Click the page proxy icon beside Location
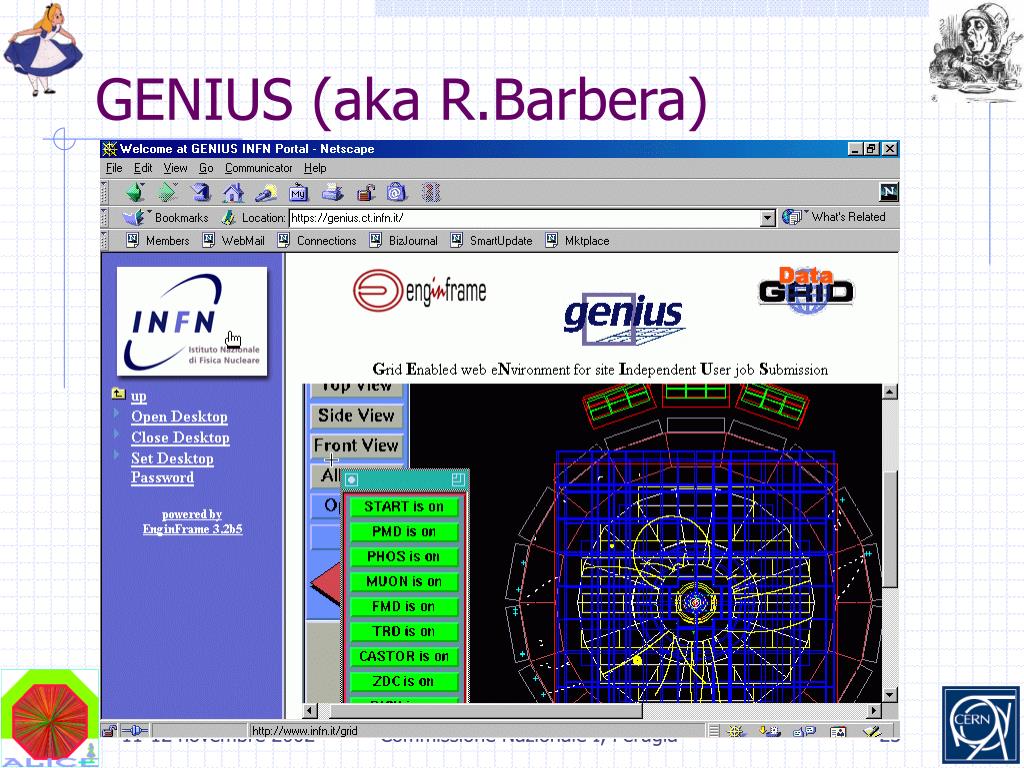 (228, 217)
